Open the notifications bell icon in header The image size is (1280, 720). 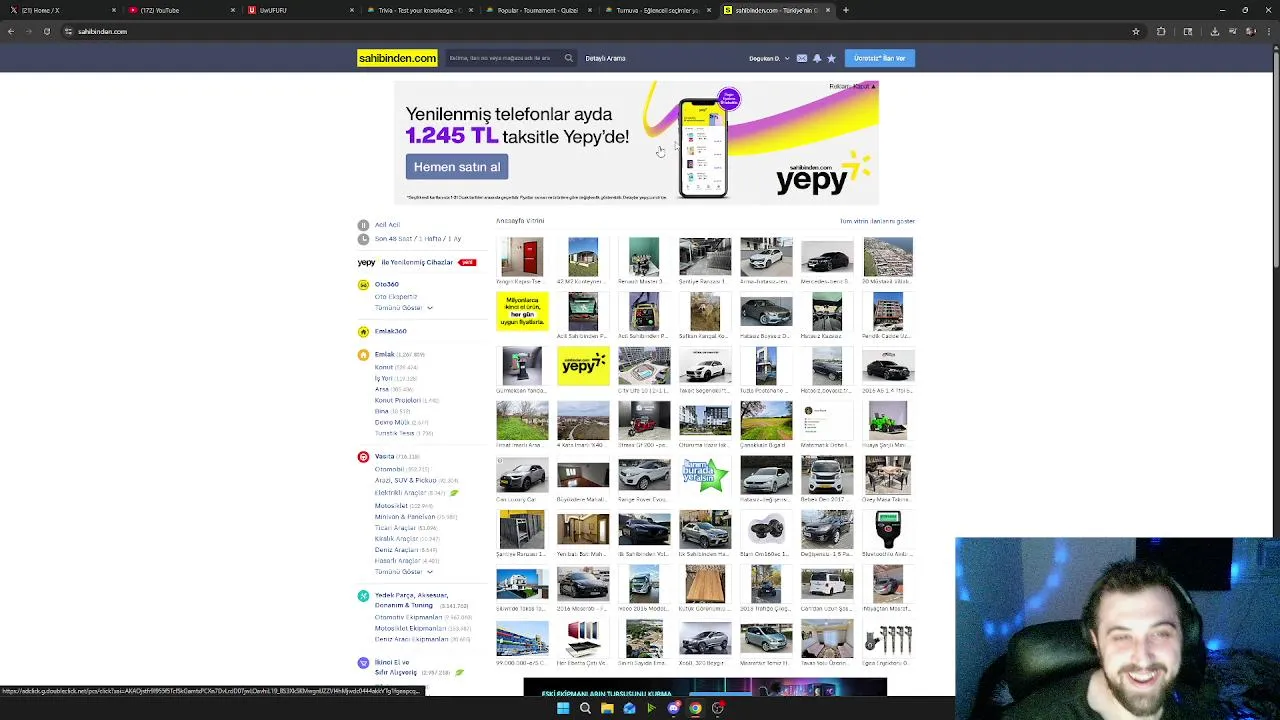coord(817,58)
